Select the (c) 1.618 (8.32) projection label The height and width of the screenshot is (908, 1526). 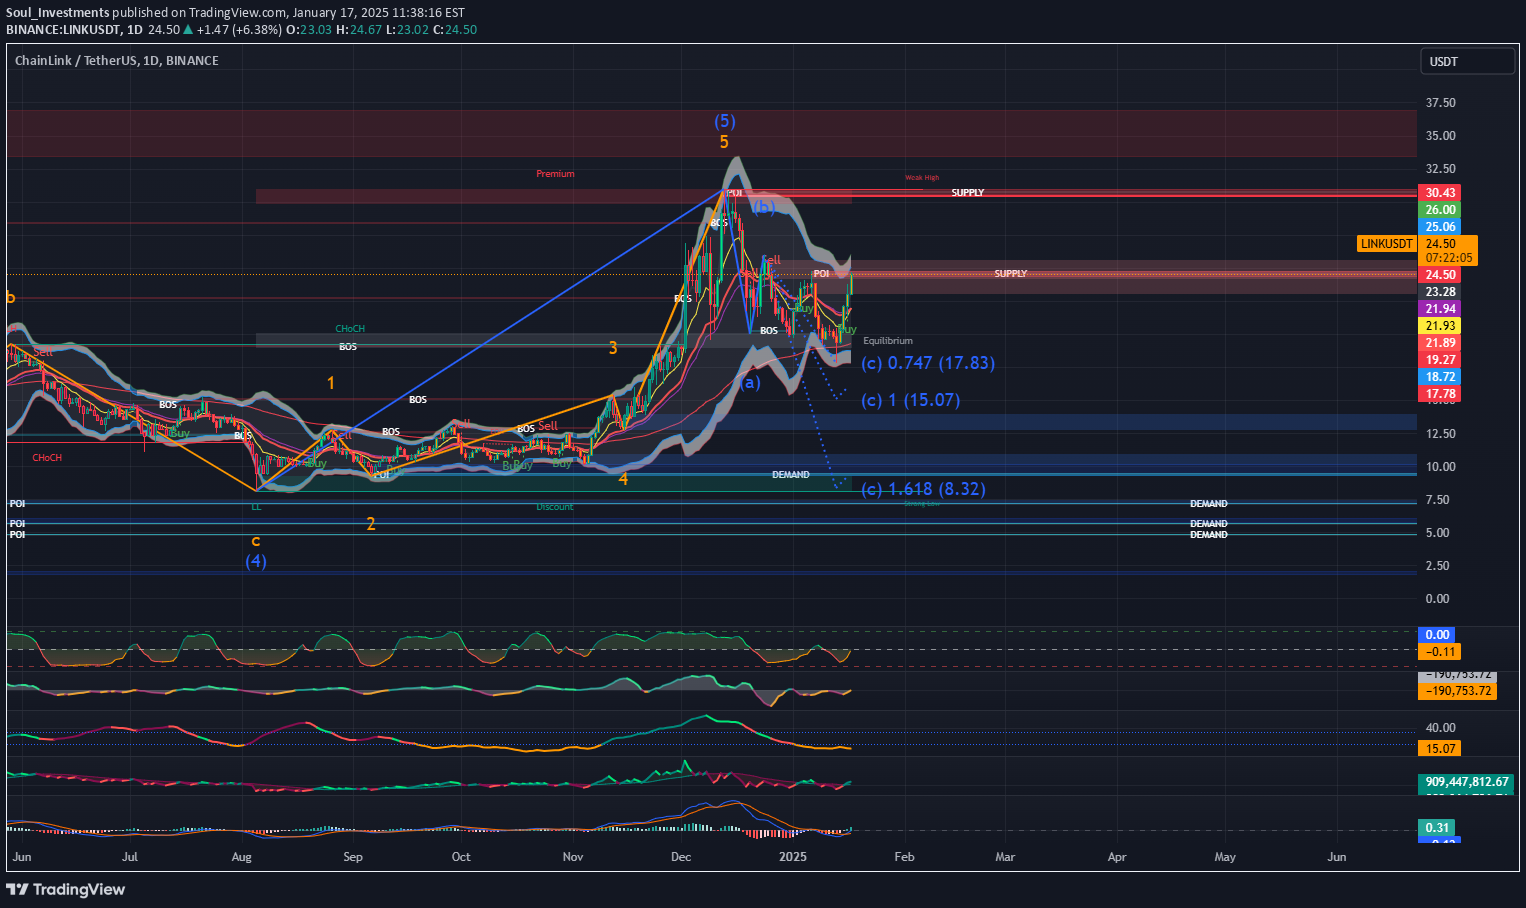(923, 489)
